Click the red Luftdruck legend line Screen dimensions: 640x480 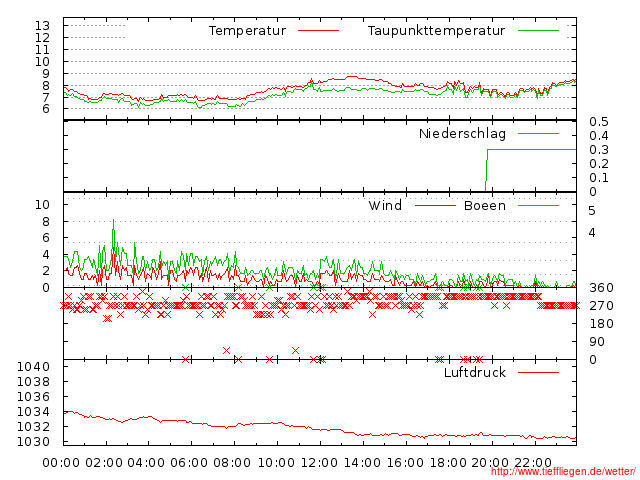[538, 372]
